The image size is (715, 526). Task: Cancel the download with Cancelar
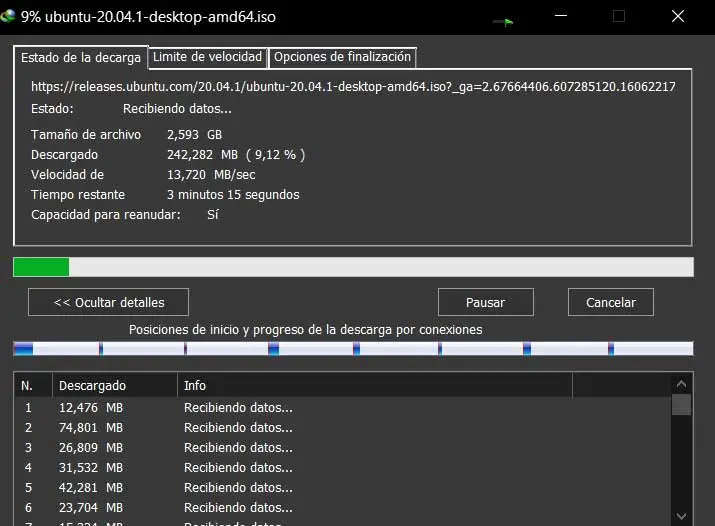click(611, 302)
